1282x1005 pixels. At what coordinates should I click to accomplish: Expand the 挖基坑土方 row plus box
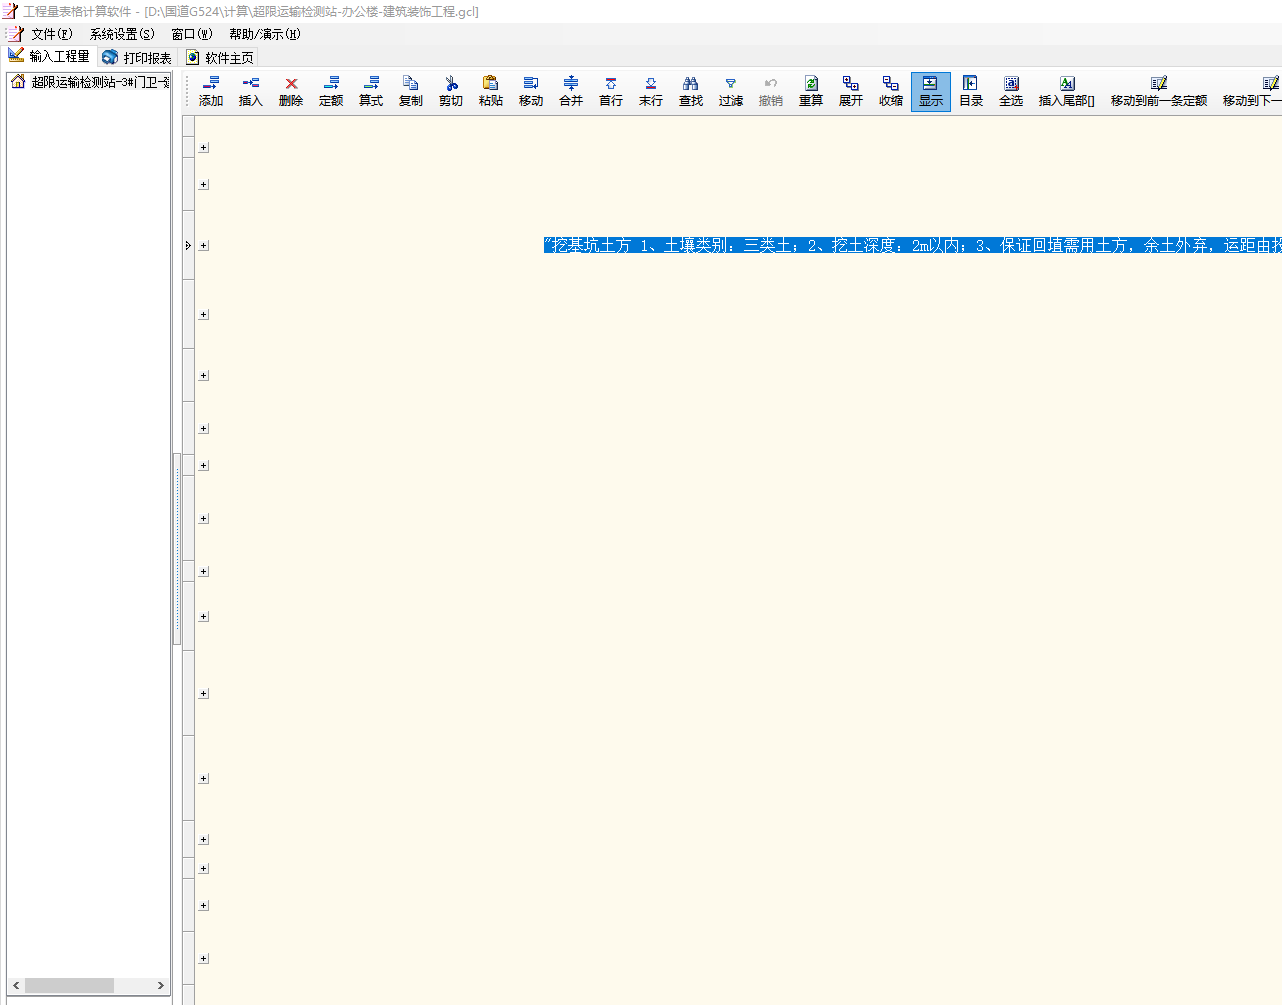click(204, 246)
